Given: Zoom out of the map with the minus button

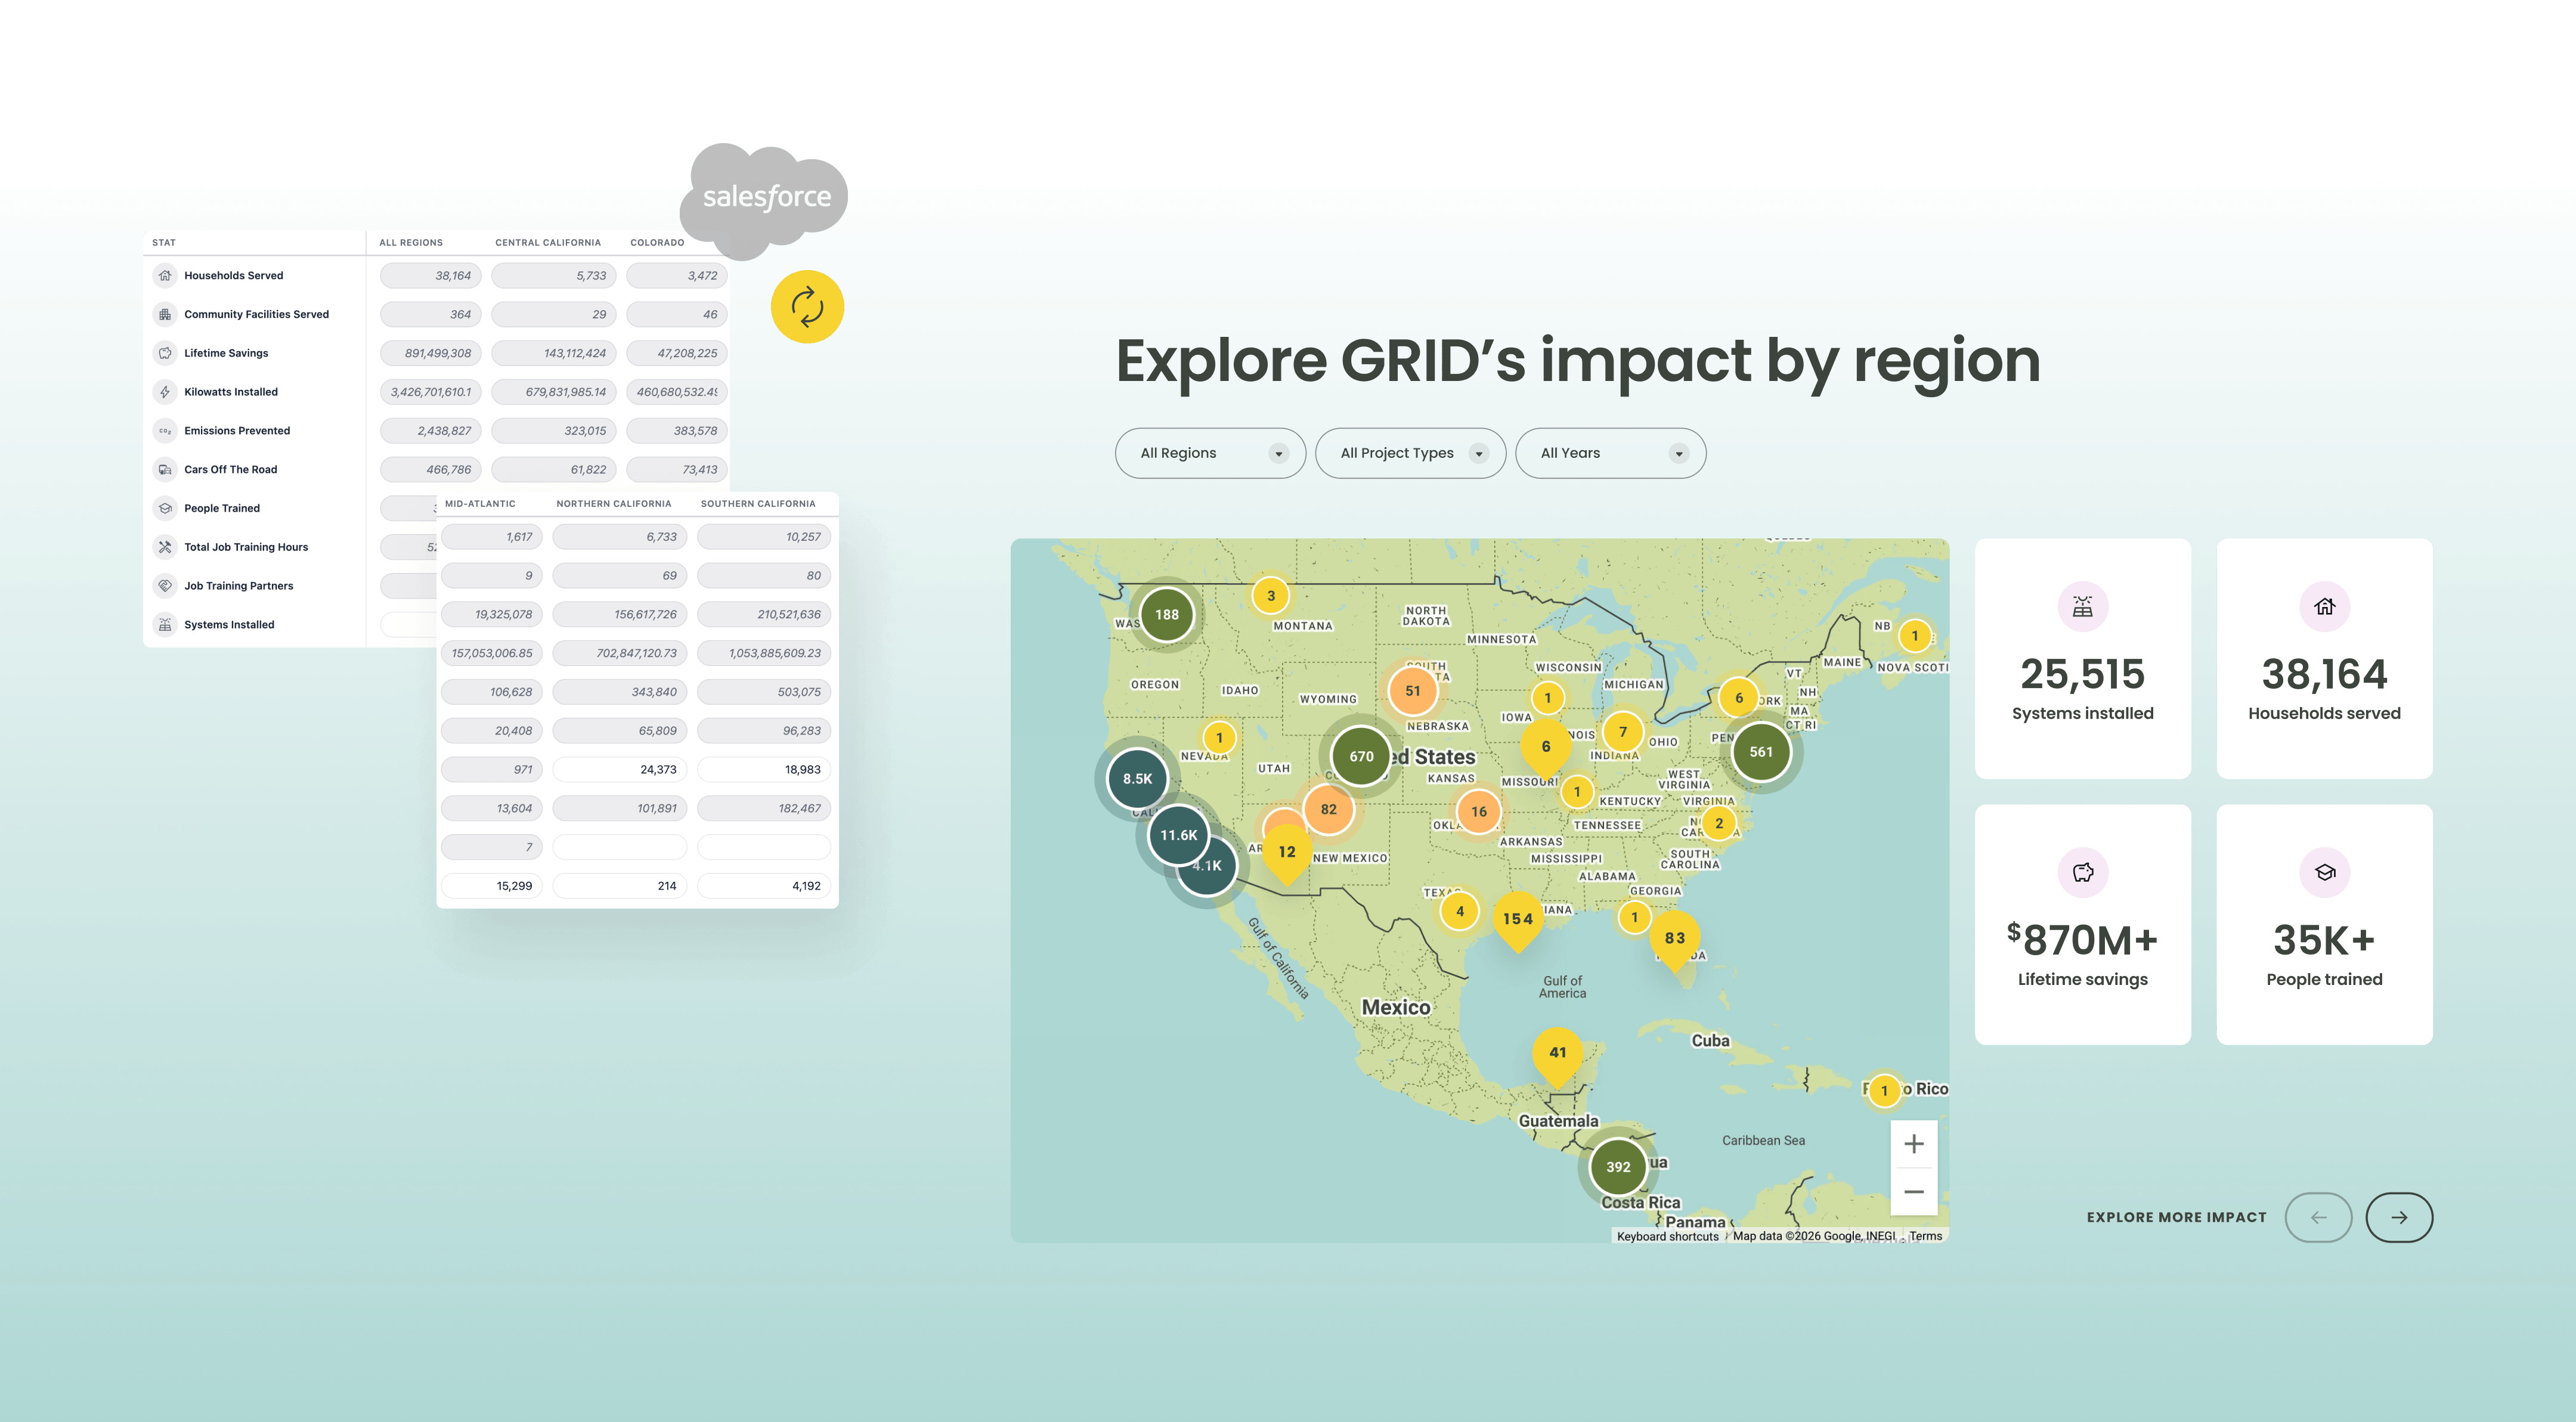Looking at the screenshot, I should (x=1913, y=1192).
